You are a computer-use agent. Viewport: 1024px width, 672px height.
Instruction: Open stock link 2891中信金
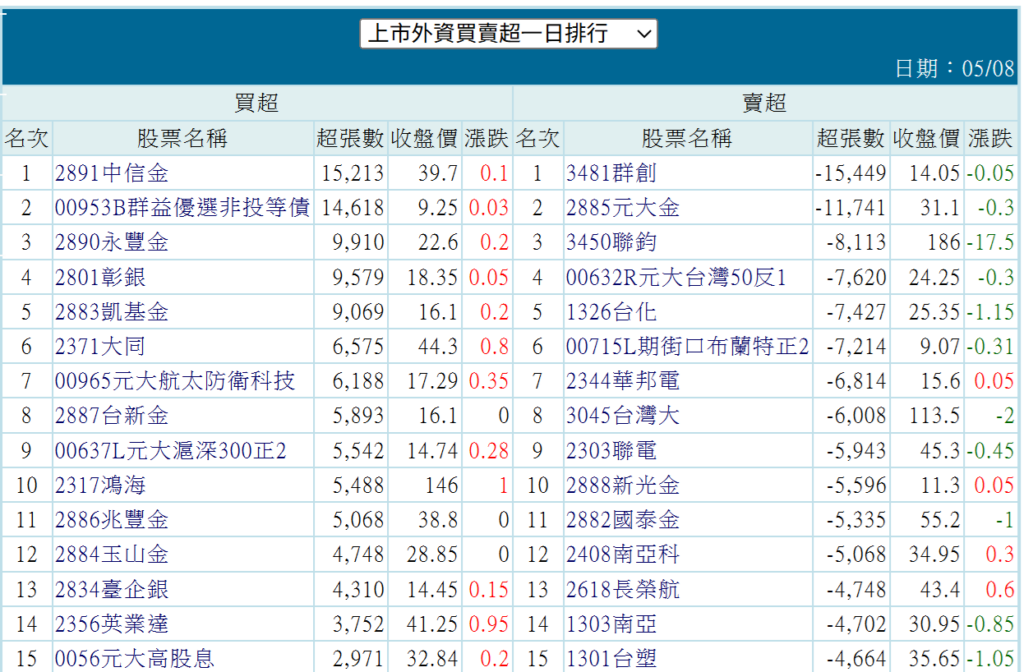tap(112, 173)
